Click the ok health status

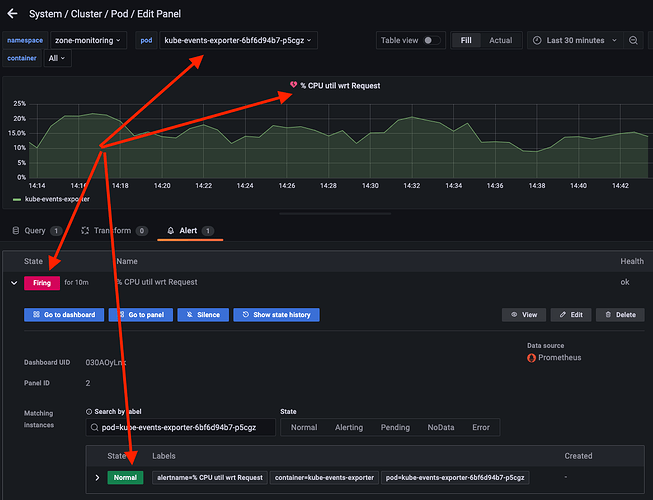625,282
